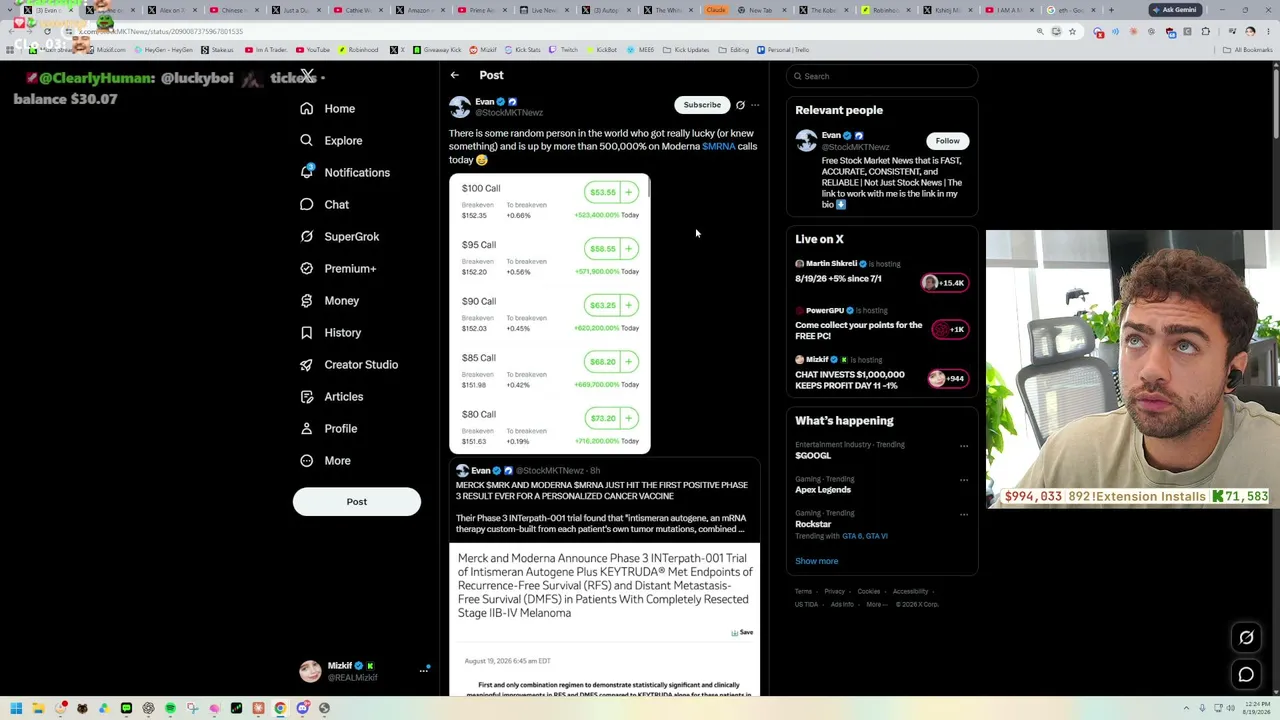
Task: Click the plus button on the $90 Call row
Action: [629, 305]
